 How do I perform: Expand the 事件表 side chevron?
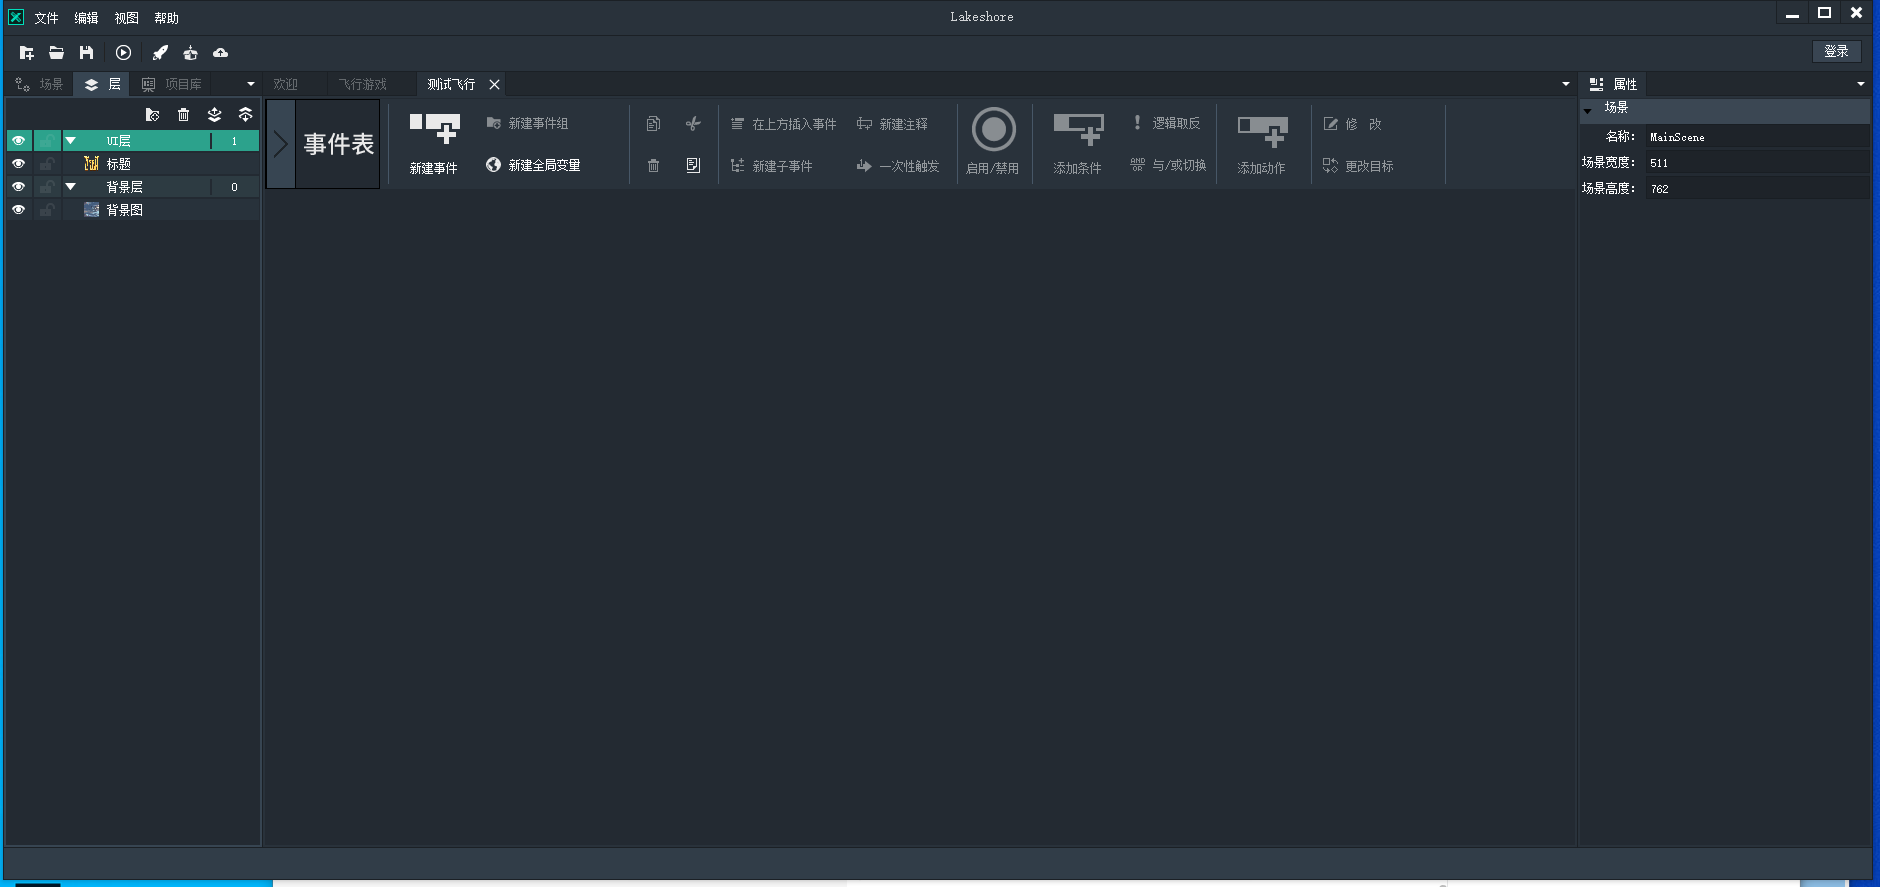(x=281, y=144)
